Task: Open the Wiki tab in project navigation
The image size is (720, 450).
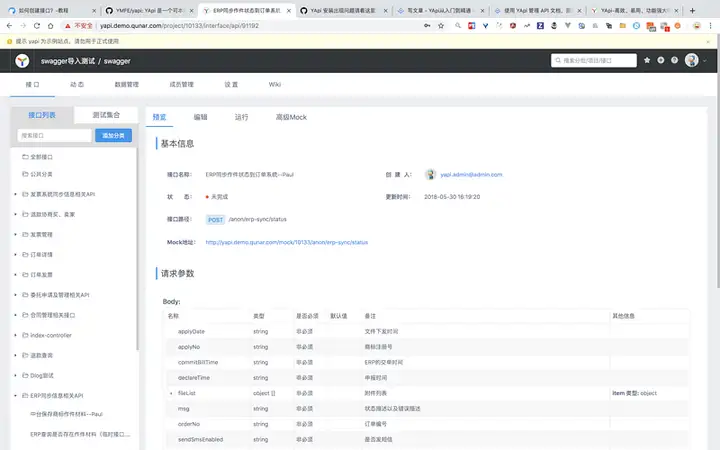Action: point(275,84)
